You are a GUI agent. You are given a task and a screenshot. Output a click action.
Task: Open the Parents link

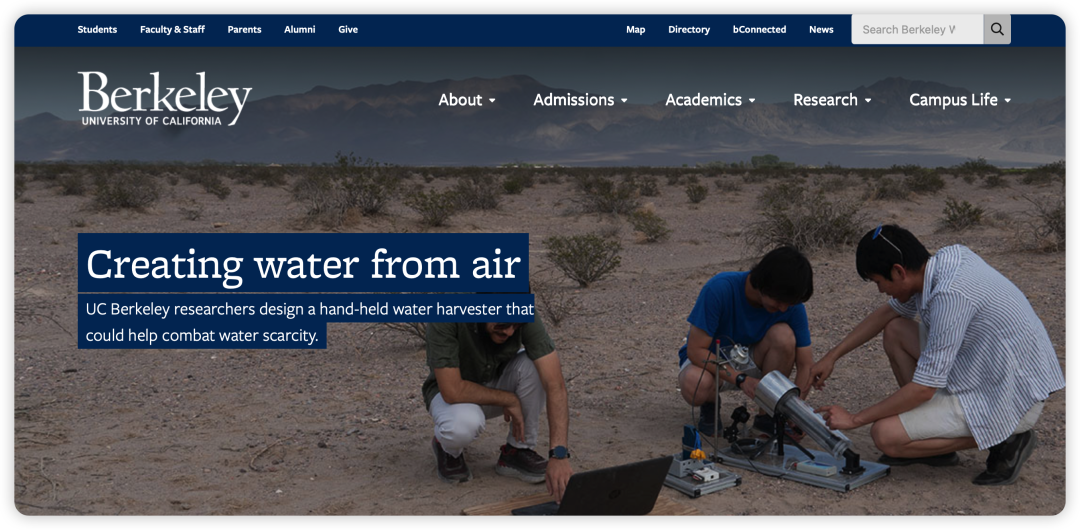245,30
